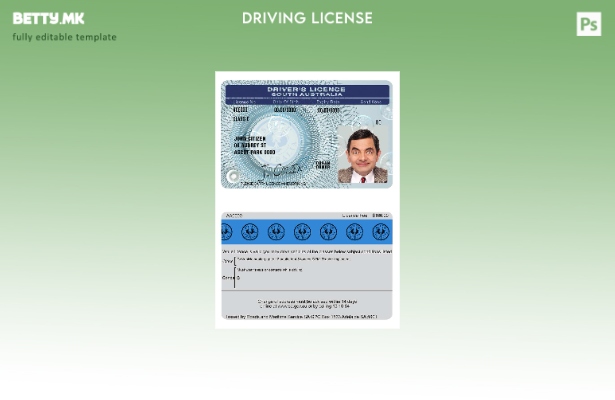
Task: Click the round hologram in card's bottom-left corner
Action: pos(233,176)
